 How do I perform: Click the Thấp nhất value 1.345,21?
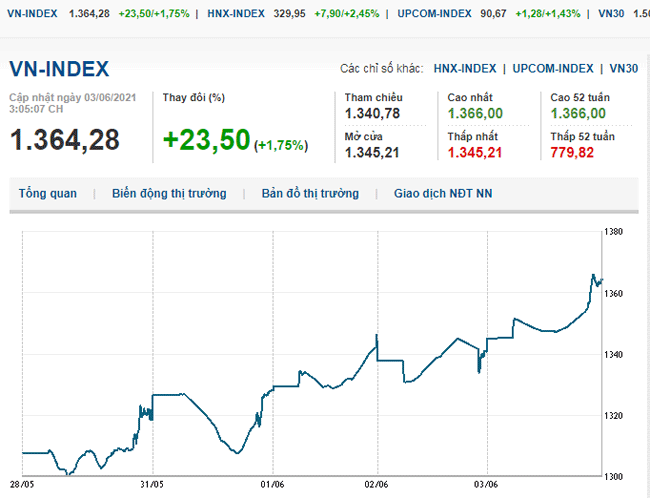point(475,153)
